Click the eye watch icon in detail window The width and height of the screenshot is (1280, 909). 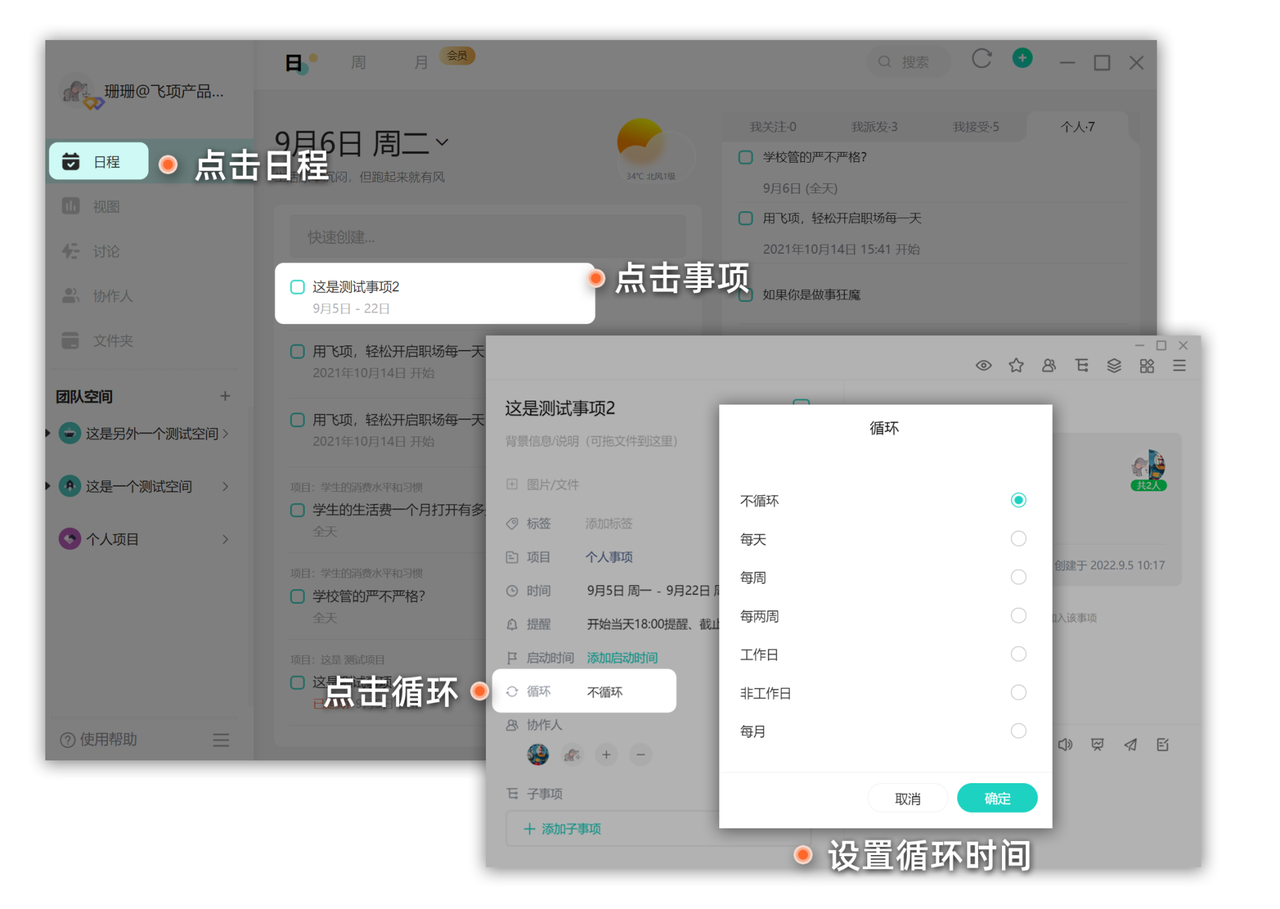(x=983, y=366)
